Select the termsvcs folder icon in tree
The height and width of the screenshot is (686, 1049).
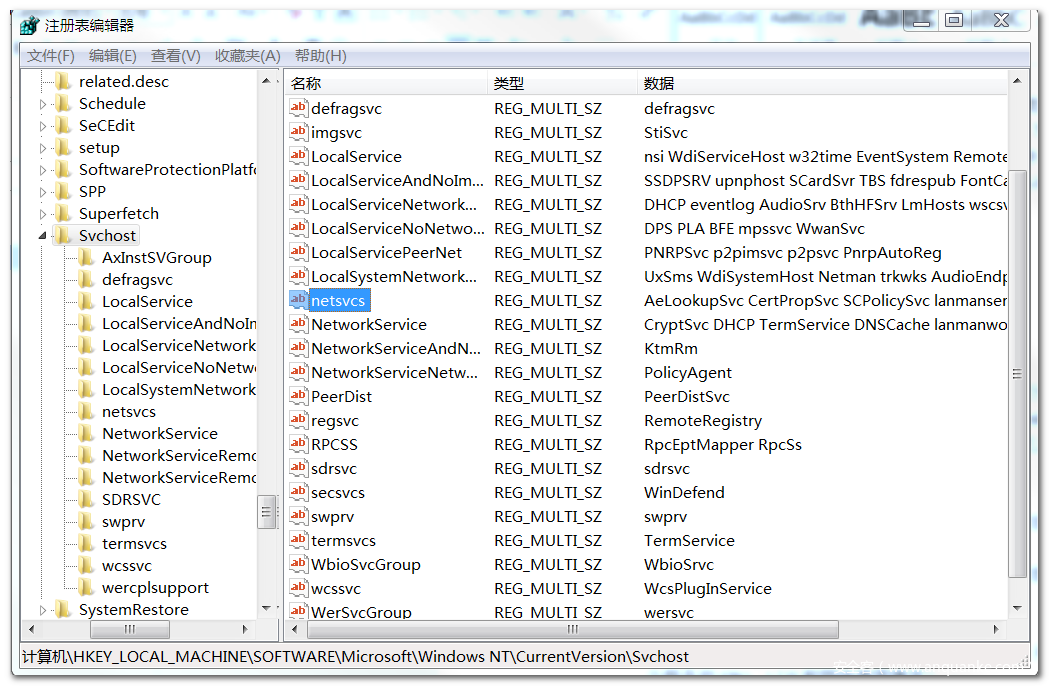coord(87,544)
